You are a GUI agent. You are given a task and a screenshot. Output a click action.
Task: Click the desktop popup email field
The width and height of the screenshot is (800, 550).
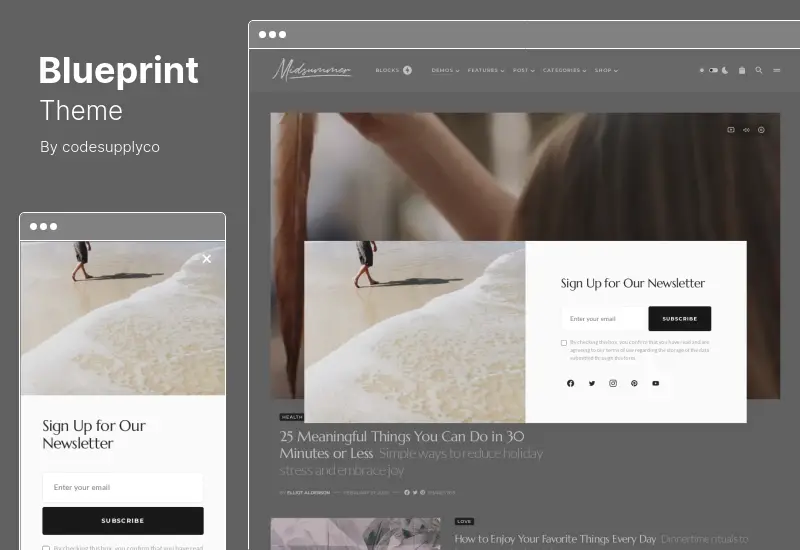pos(605,318)
